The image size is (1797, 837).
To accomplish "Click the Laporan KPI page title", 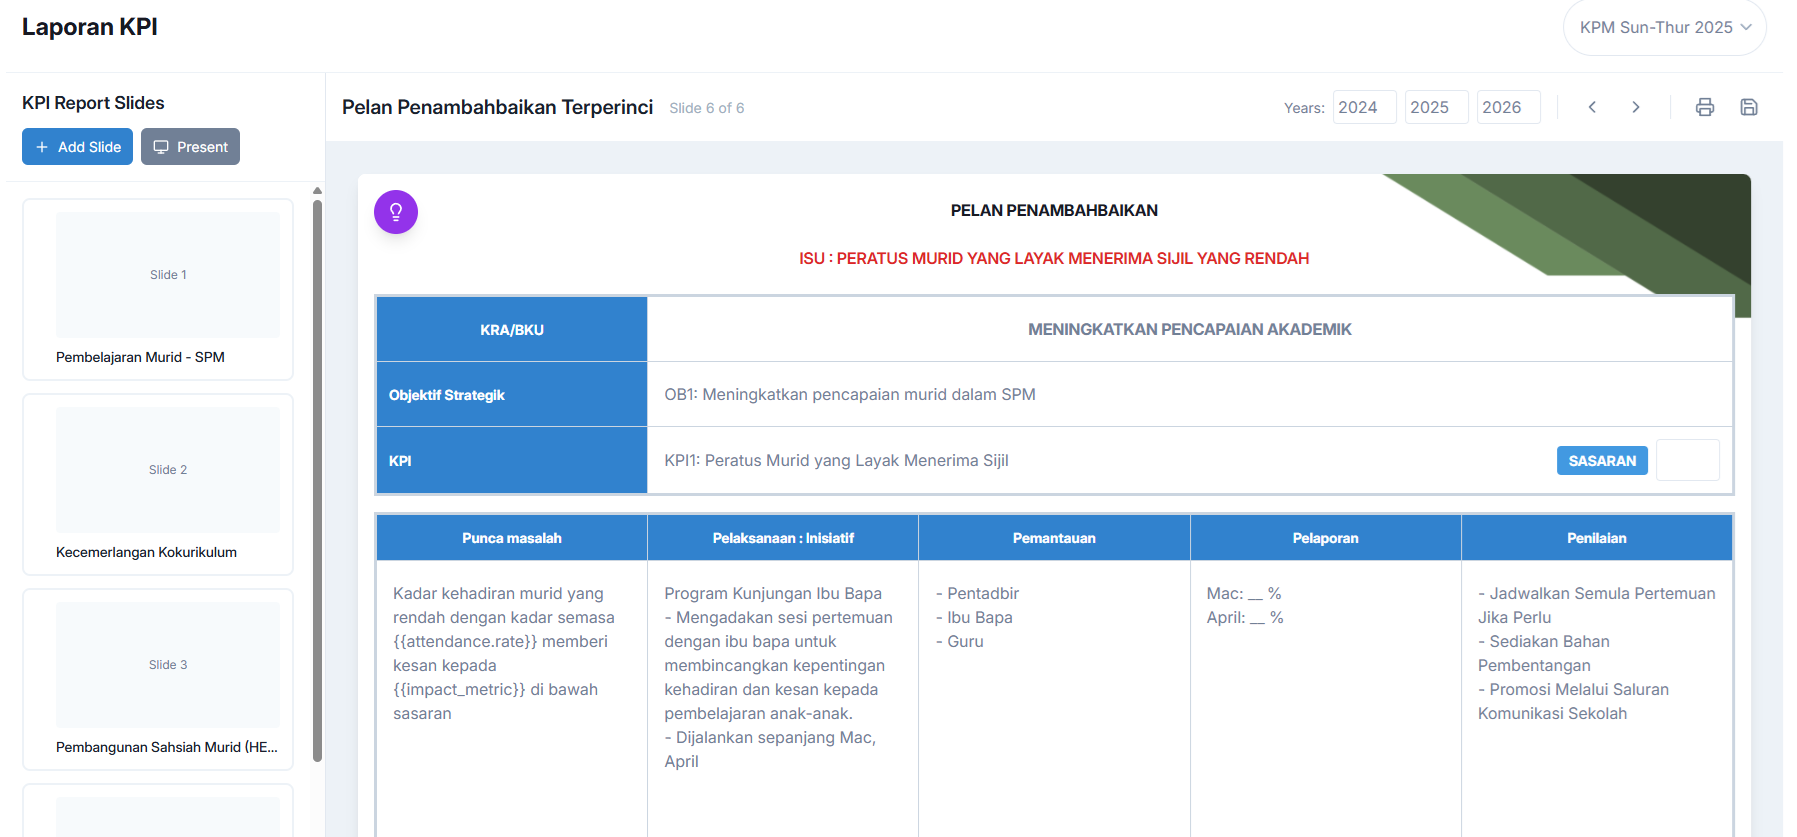I will (90, 27).
